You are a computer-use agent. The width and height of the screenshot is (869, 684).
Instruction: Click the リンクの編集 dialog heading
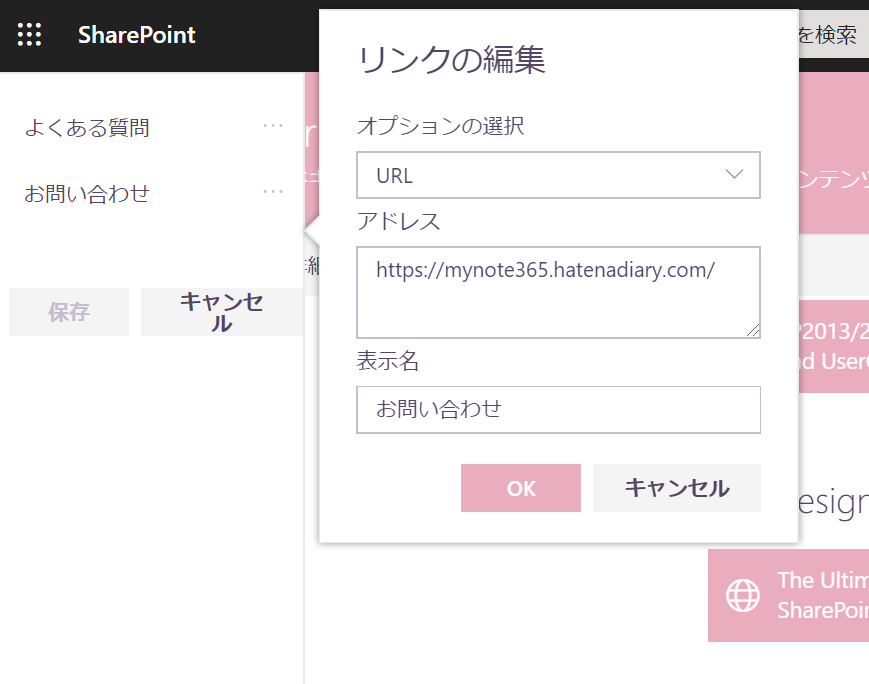coord(452,59)
